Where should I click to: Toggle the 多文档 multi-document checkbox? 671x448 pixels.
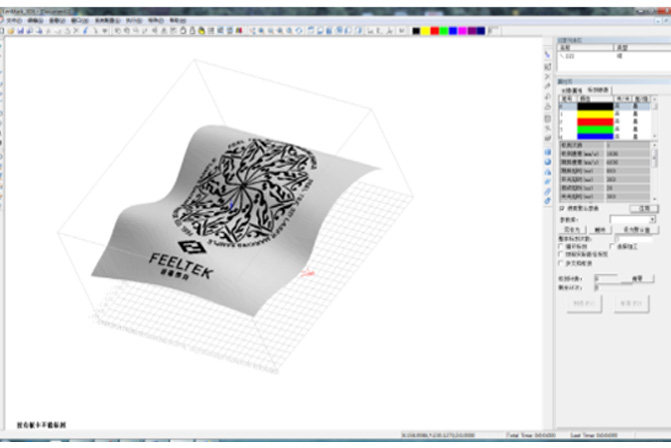click(561, 263)
